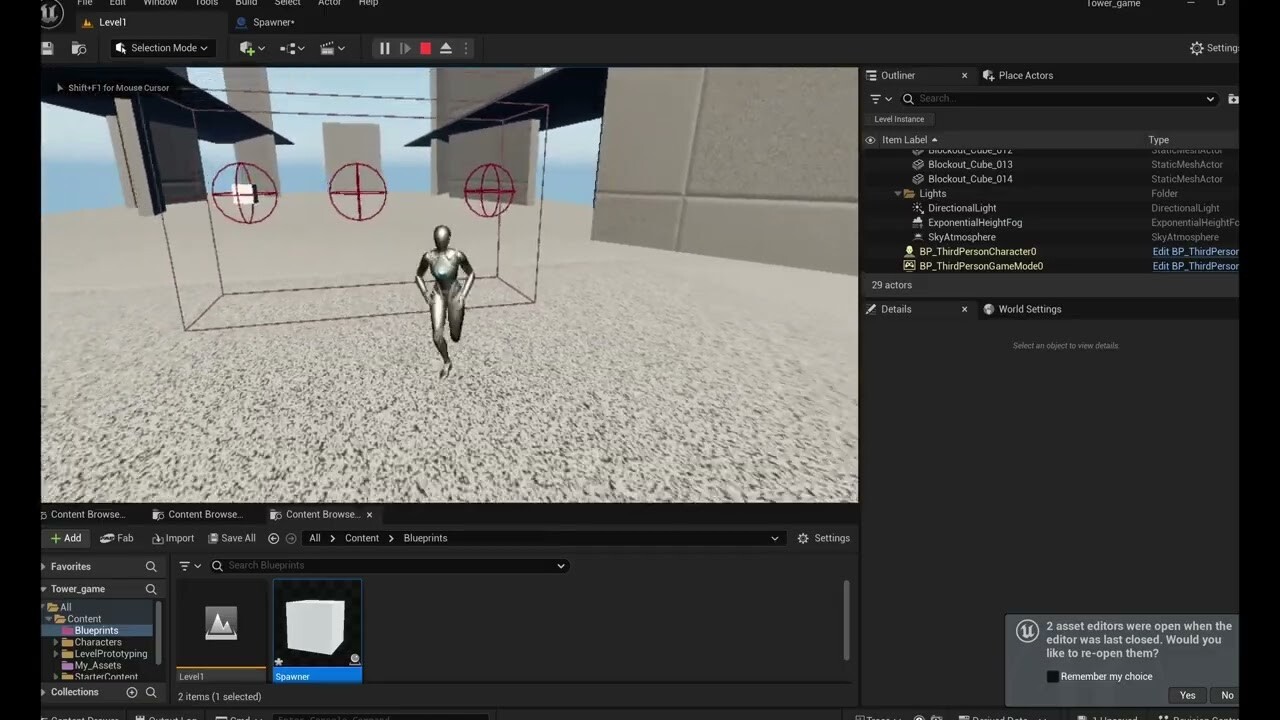Viewport: 1280px width, 720px height.
Task: Click the Window menu item
Action: [160, 3]
